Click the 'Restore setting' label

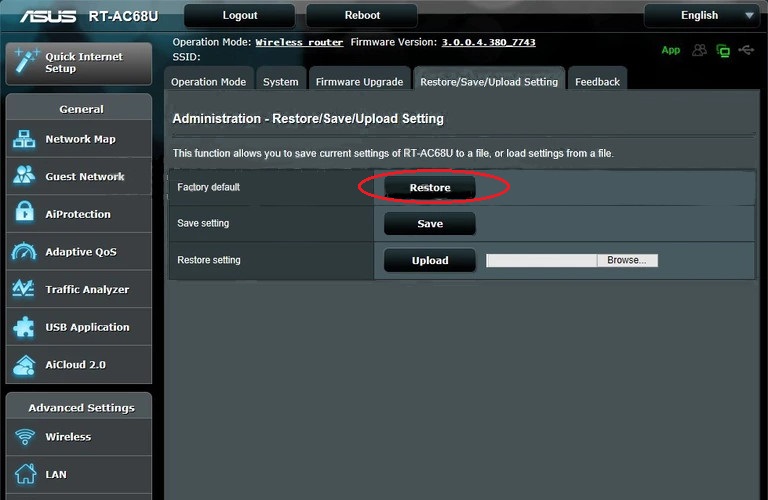click(x=209, y=260)
